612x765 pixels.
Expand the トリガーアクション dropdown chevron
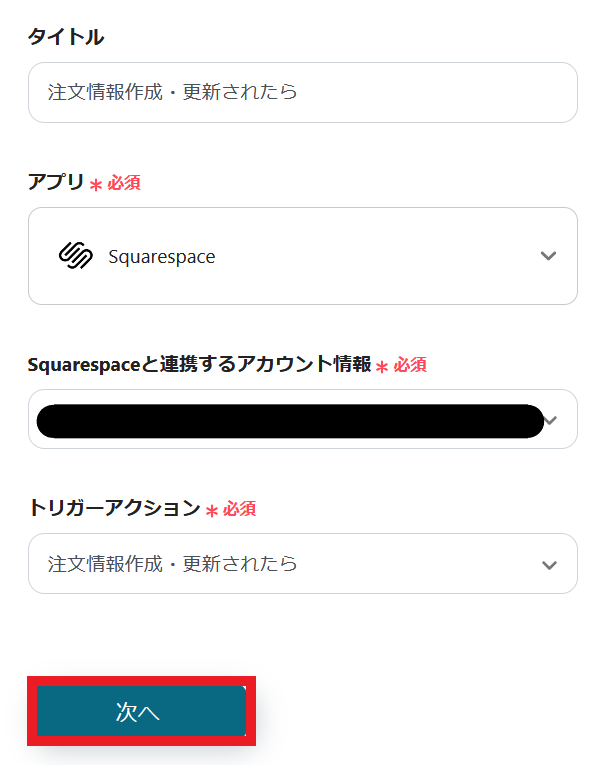[x=548, y=564]
